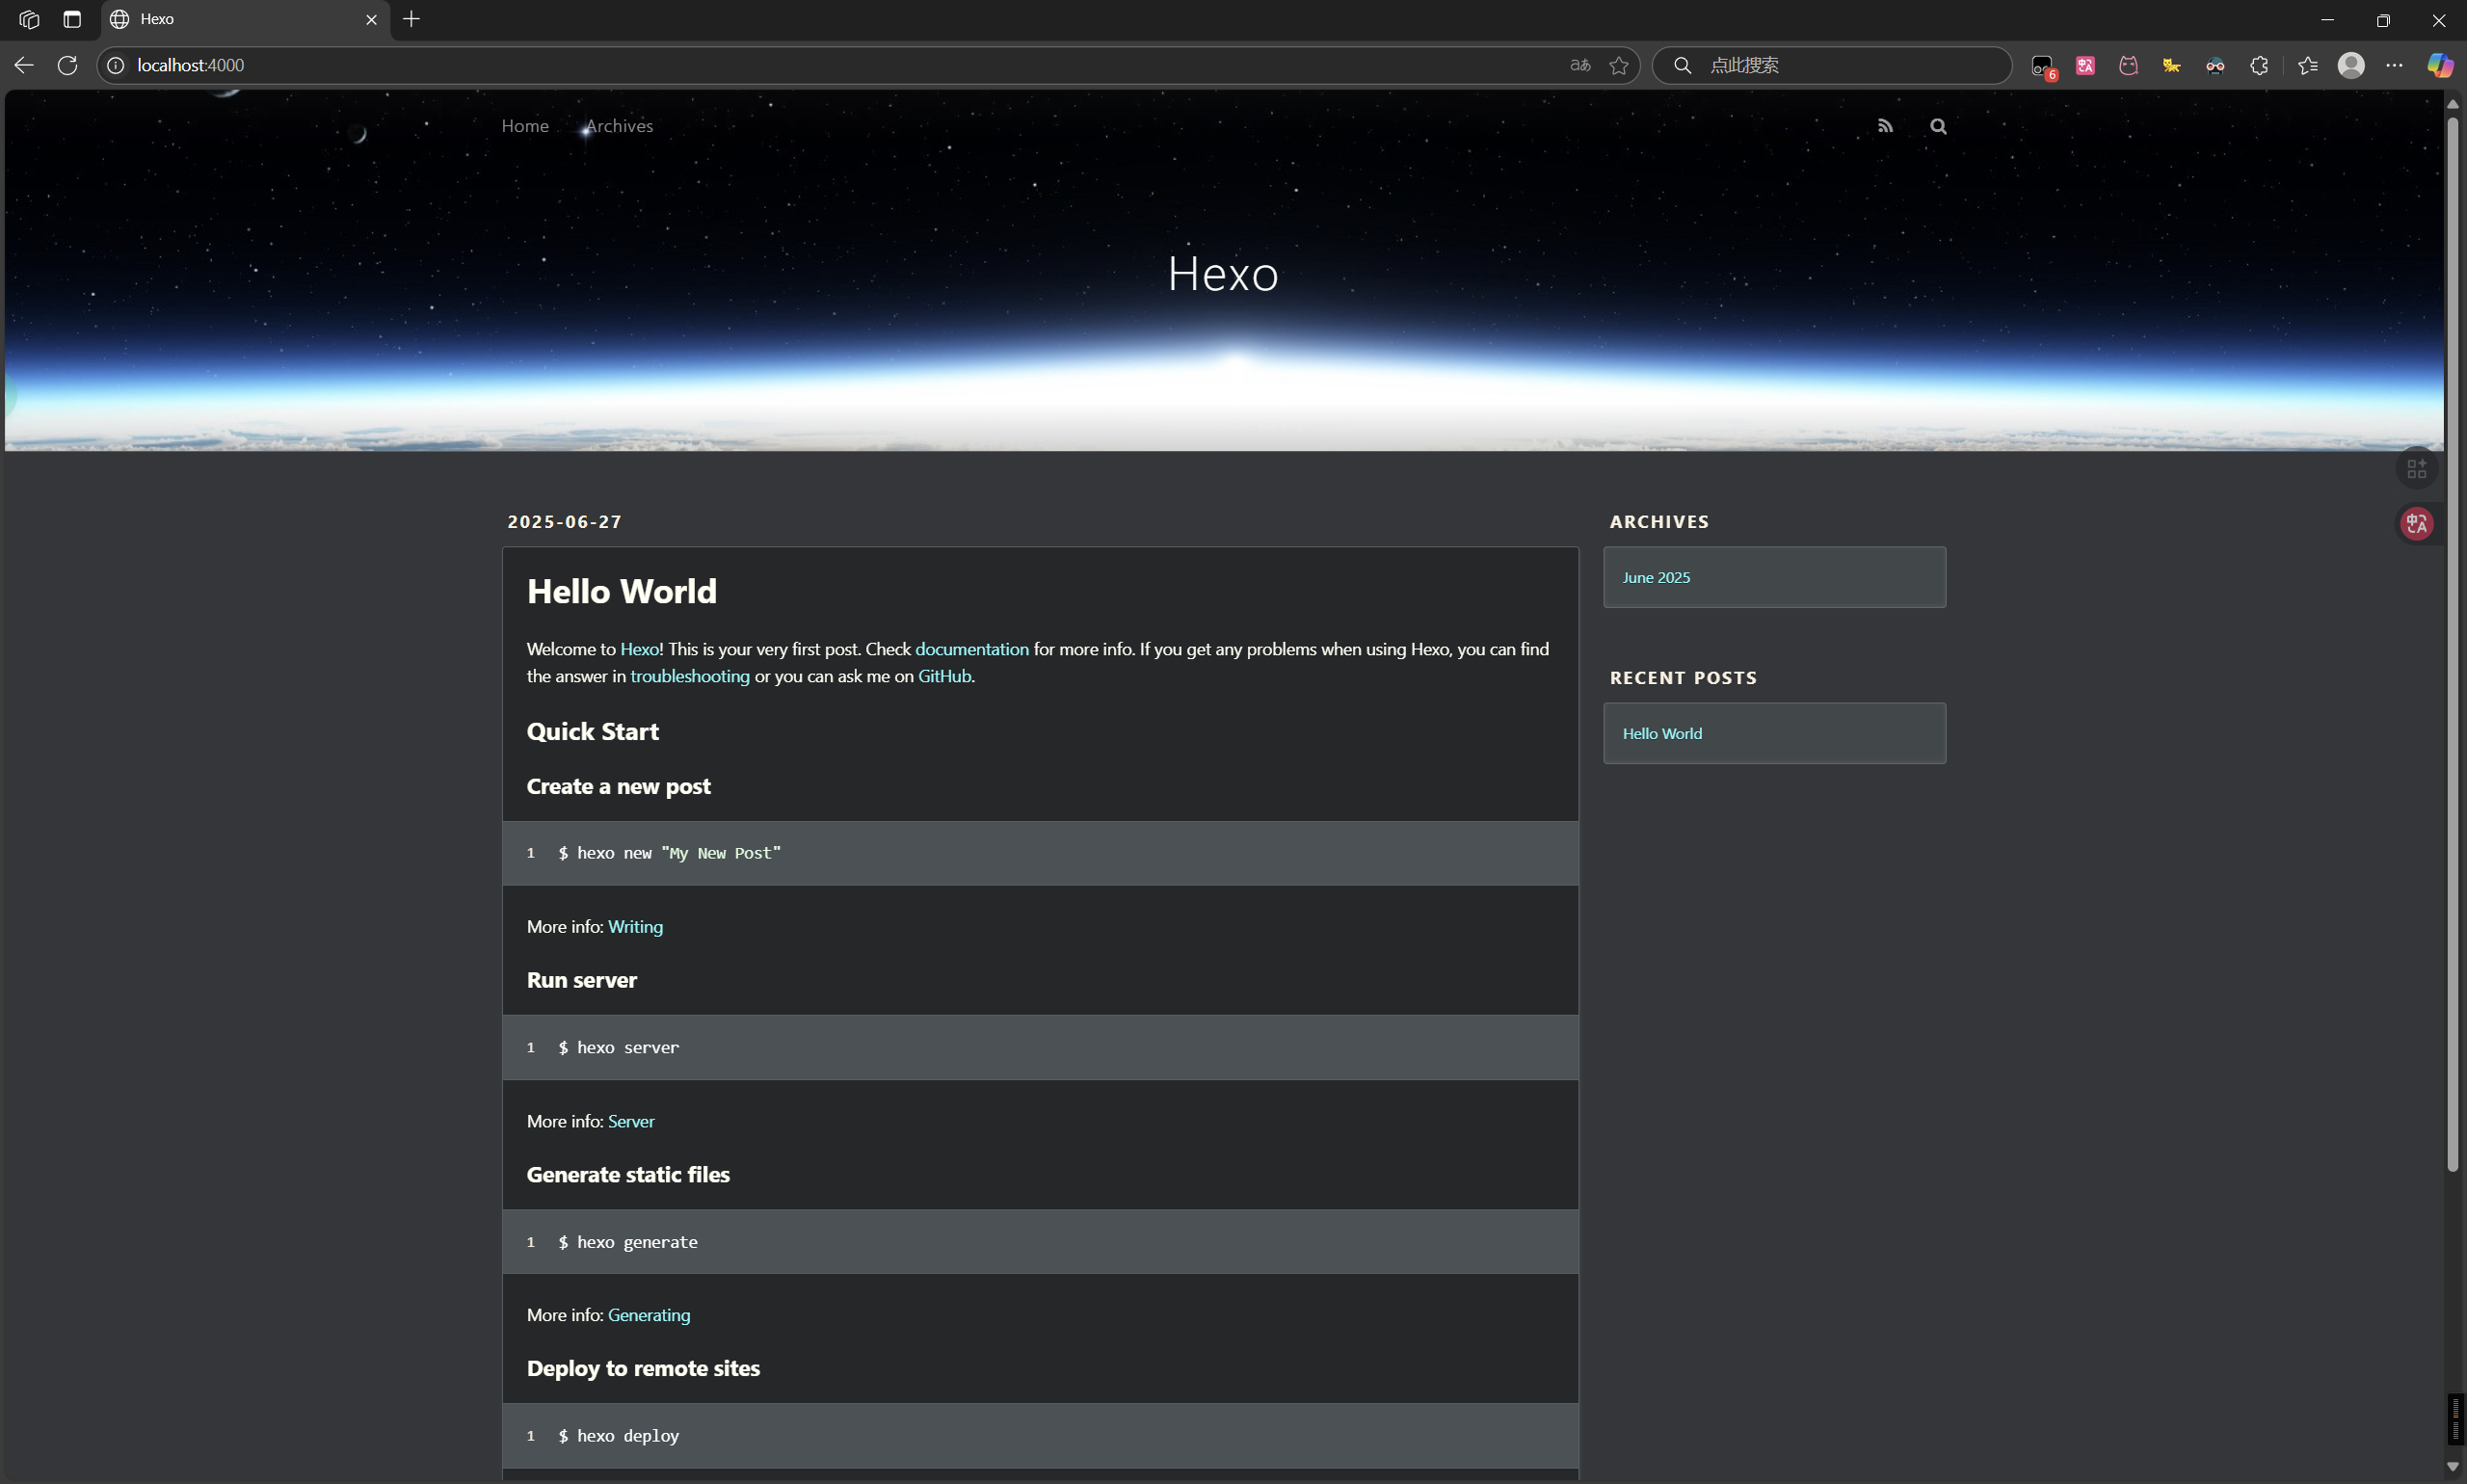Open a new tab with plus button
Screen dimensions: 2467x1484
point(411,19)
